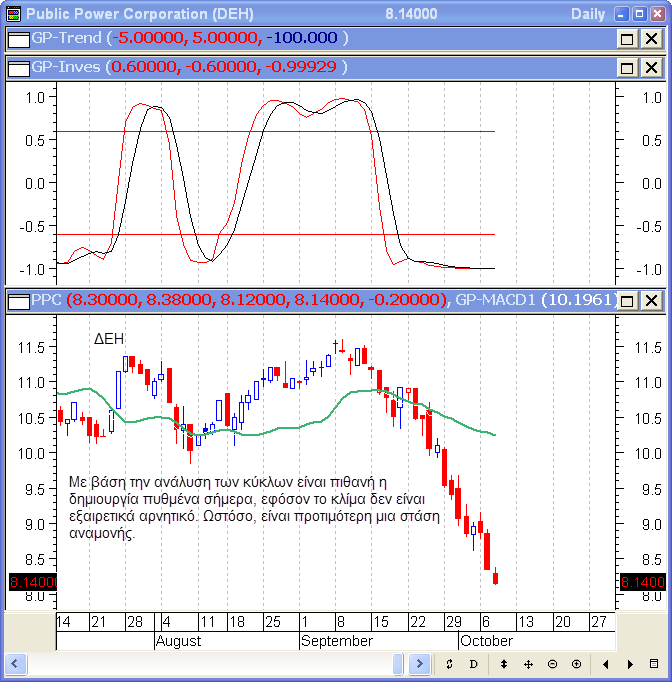
Task: Click the 'Daily' label in title bar
Action: click(587, 14)
